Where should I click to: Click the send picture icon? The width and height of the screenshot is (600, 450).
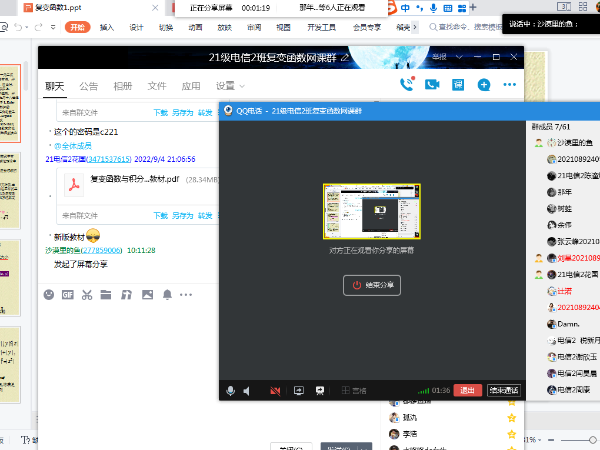click(147, 295)
